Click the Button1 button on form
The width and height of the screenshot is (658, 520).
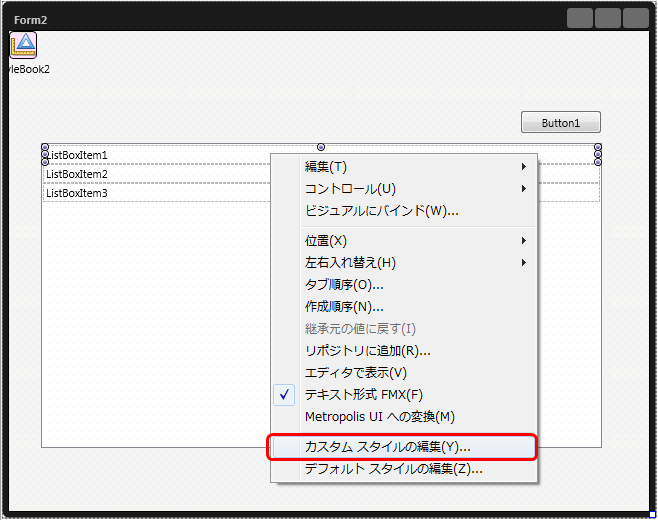click(561, 123)
